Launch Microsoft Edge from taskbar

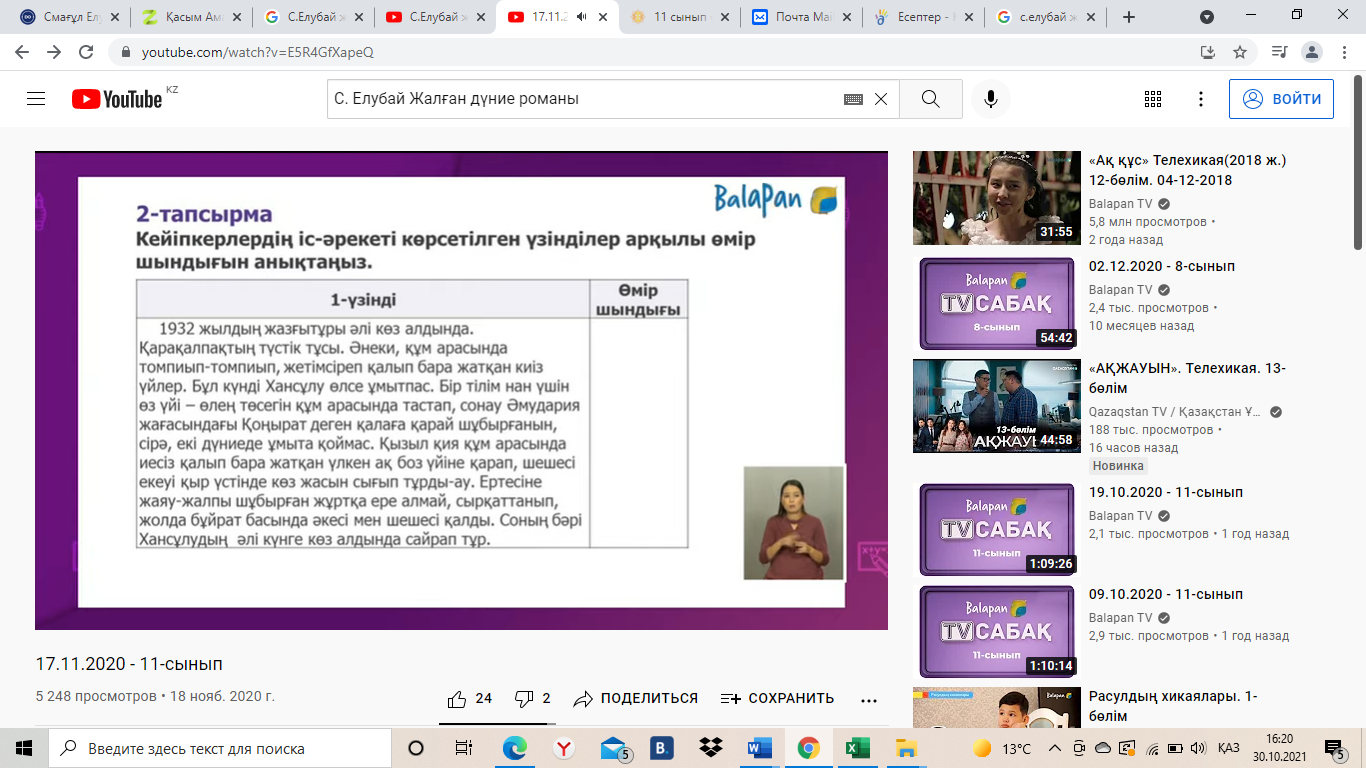(514, 748)
